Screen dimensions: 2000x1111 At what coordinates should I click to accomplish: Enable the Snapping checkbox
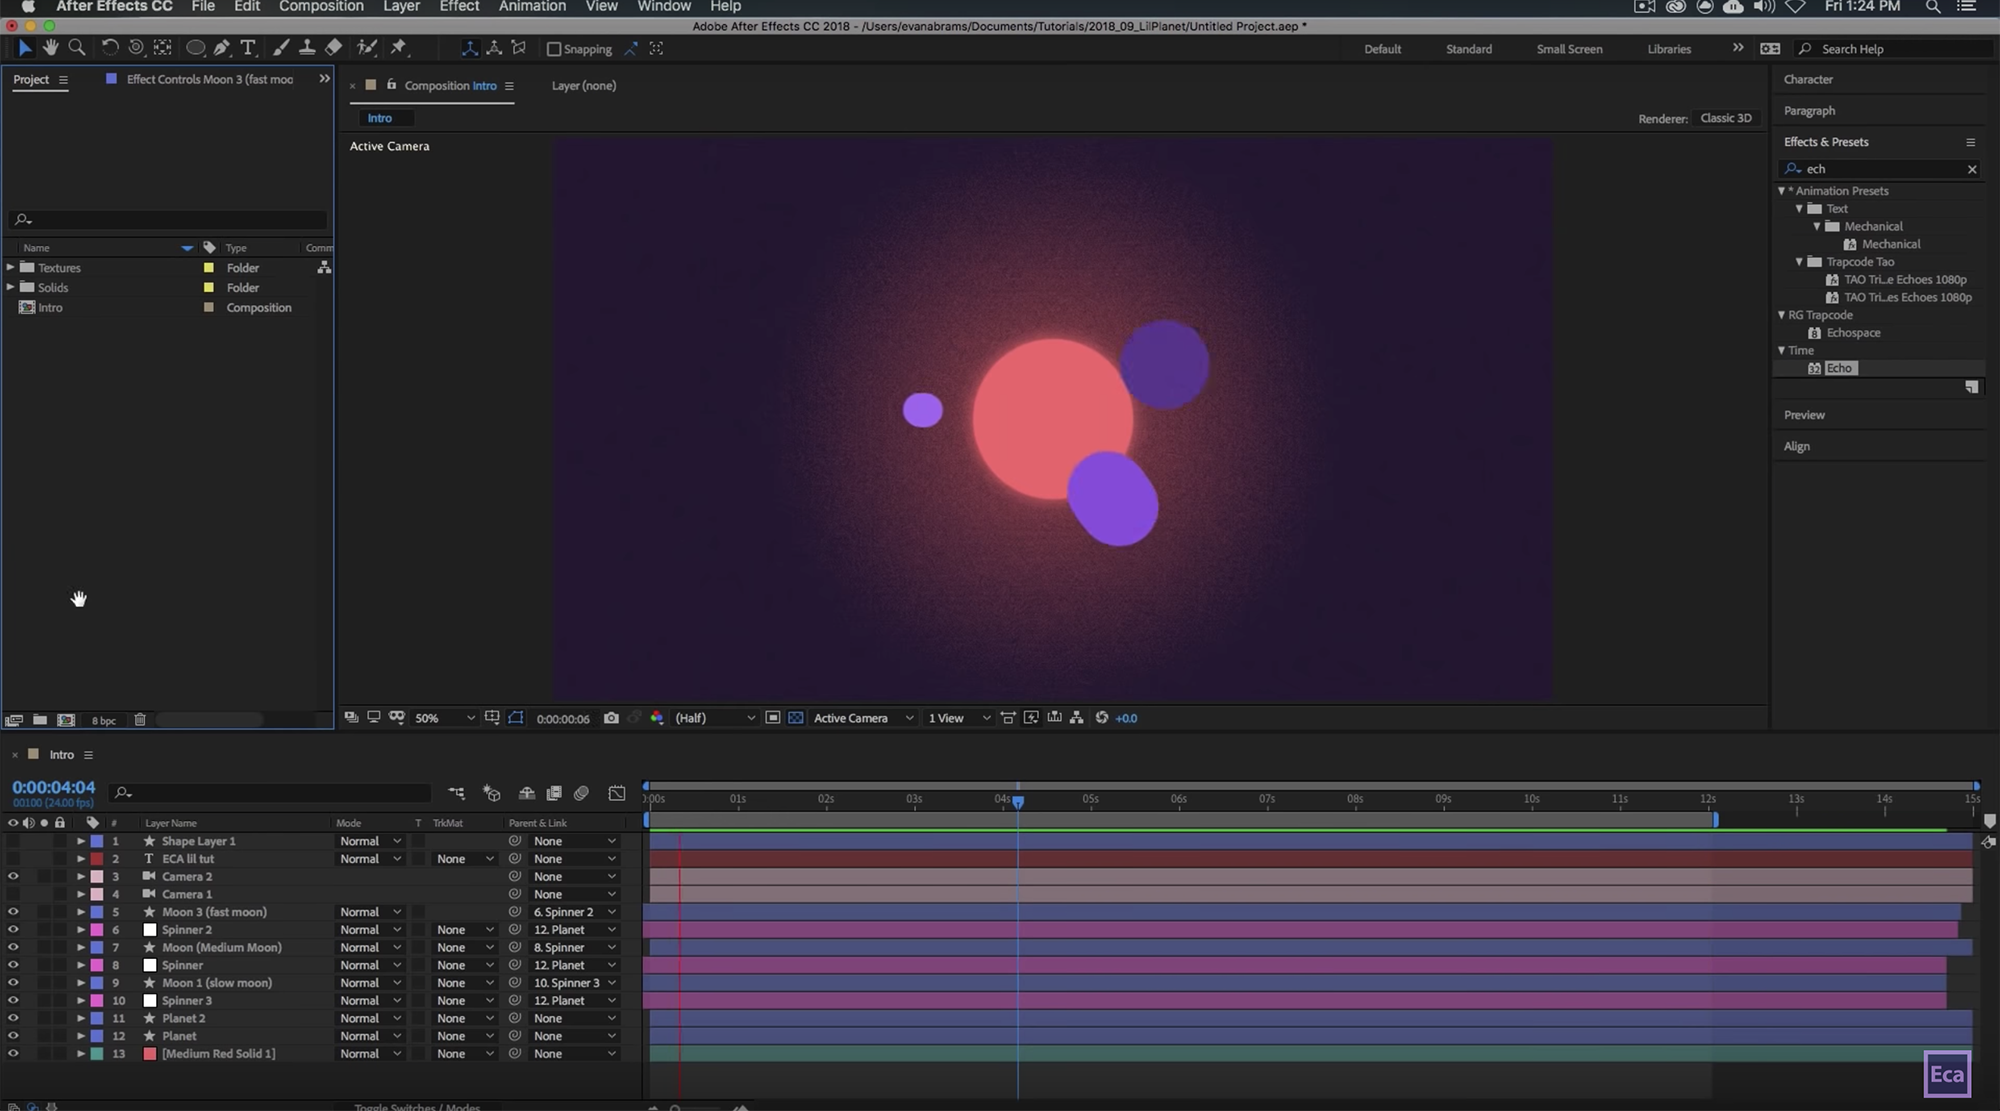[x=554, y=49]
